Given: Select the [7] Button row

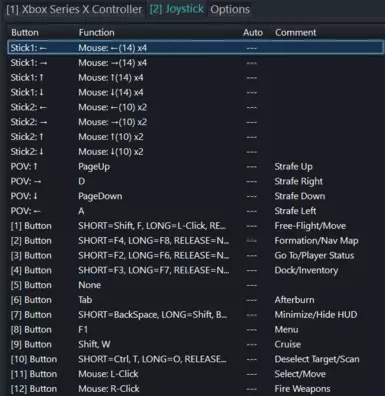Looking at the screenshot, I should (x=195, y=315).
